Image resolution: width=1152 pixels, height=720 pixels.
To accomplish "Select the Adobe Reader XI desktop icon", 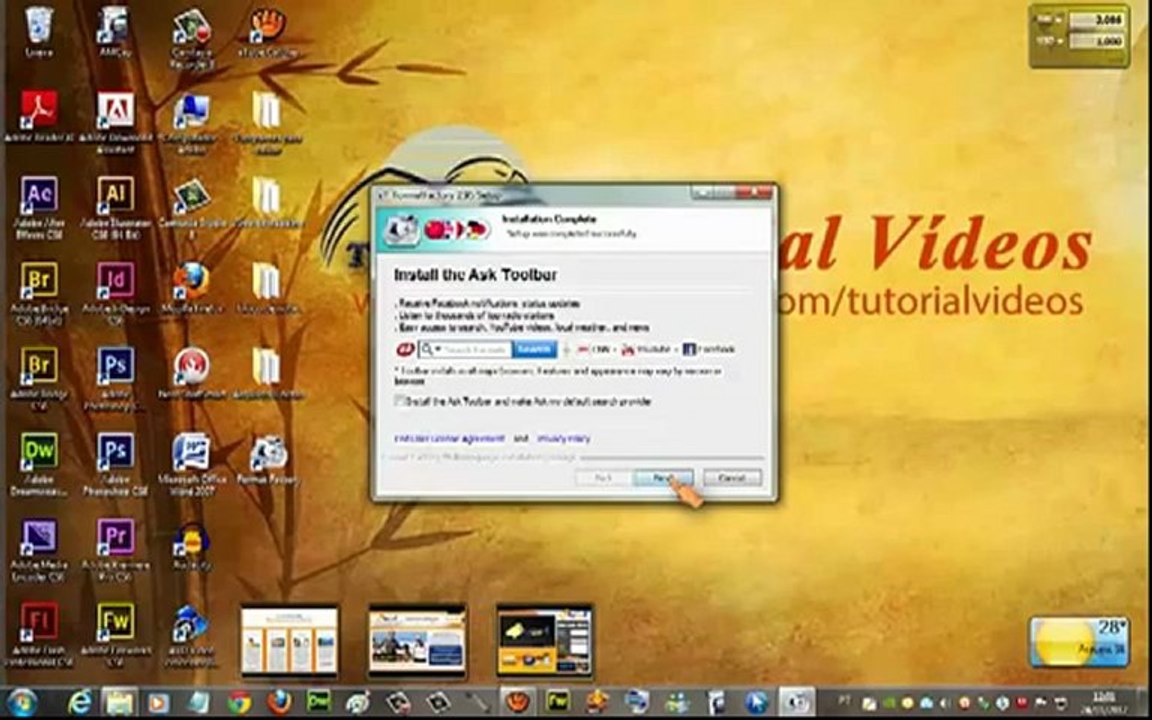I will (38, 116).
